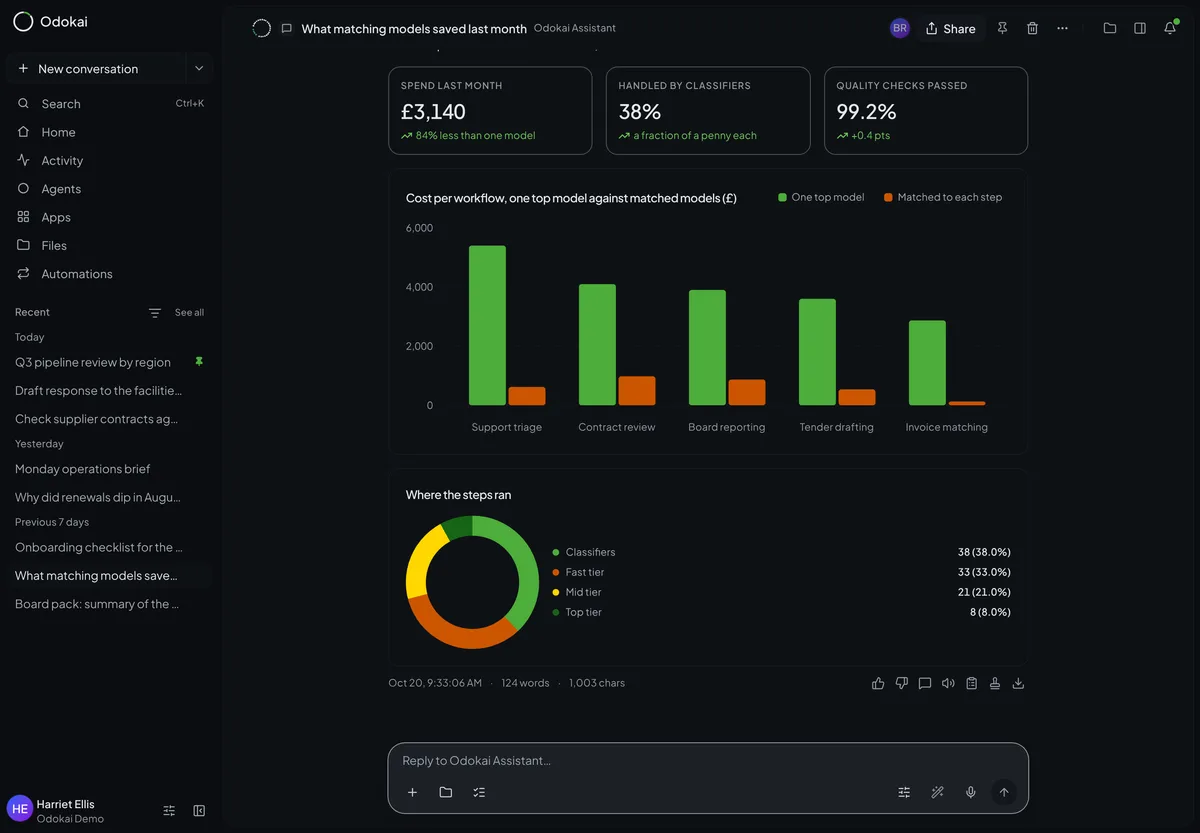This screenshot has height=833, width=1200.
Task: Copy the response using the clipboard icon
Action: 971,683
